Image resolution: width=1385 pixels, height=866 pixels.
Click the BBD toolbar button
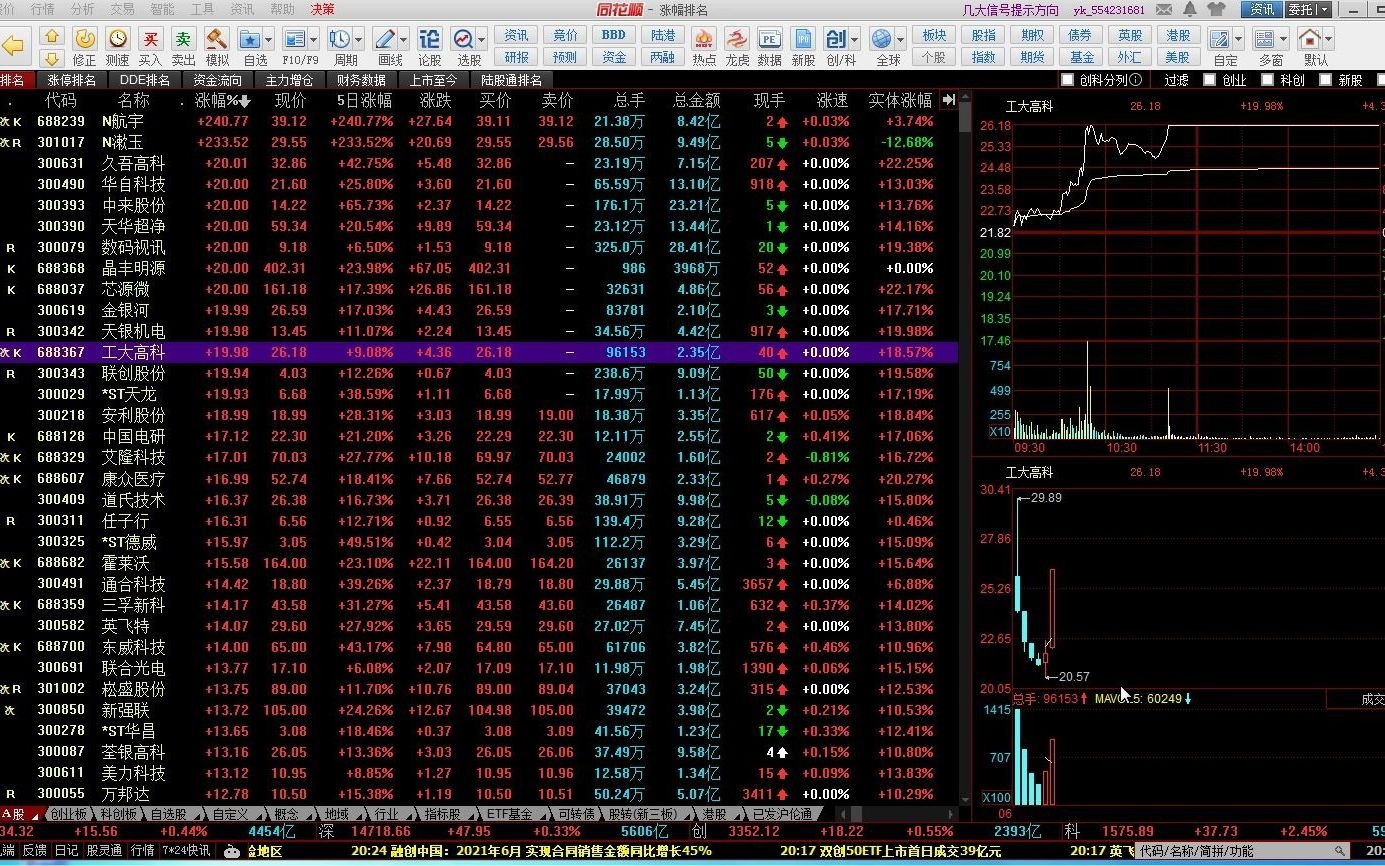click(614, 35)
